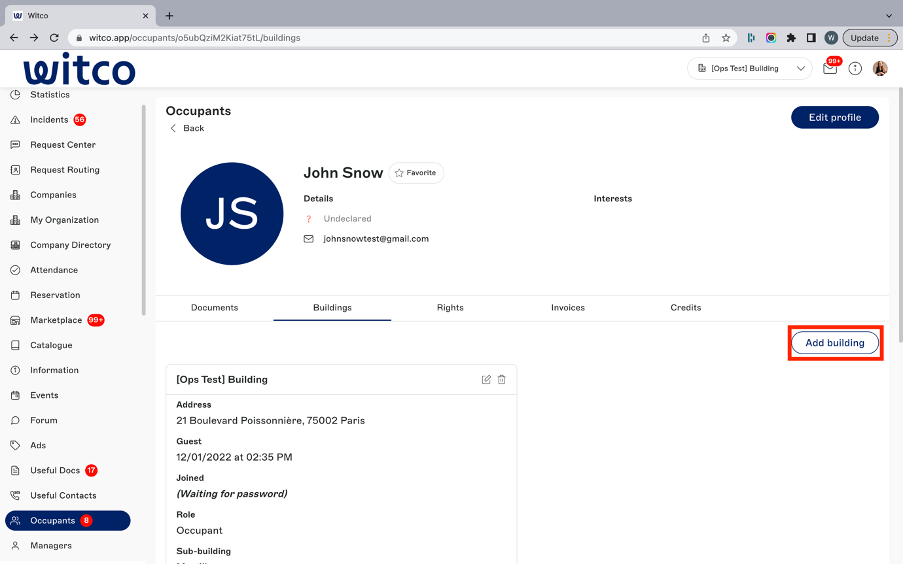Viewport: 904px width, 564px height.
Task: Click the Edit profile button
Action: click(x=834, y=118)
